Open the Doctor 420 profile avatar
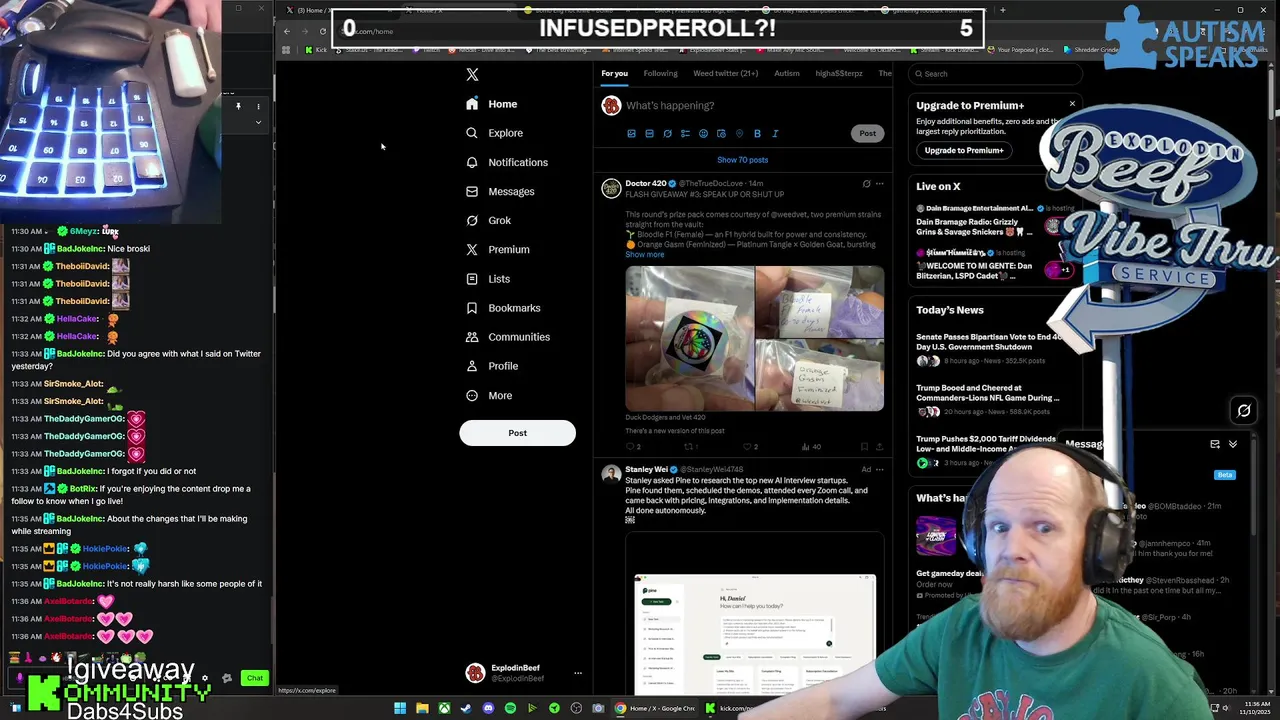Screen dimensions: 1280x720 [x=610, y=188]
